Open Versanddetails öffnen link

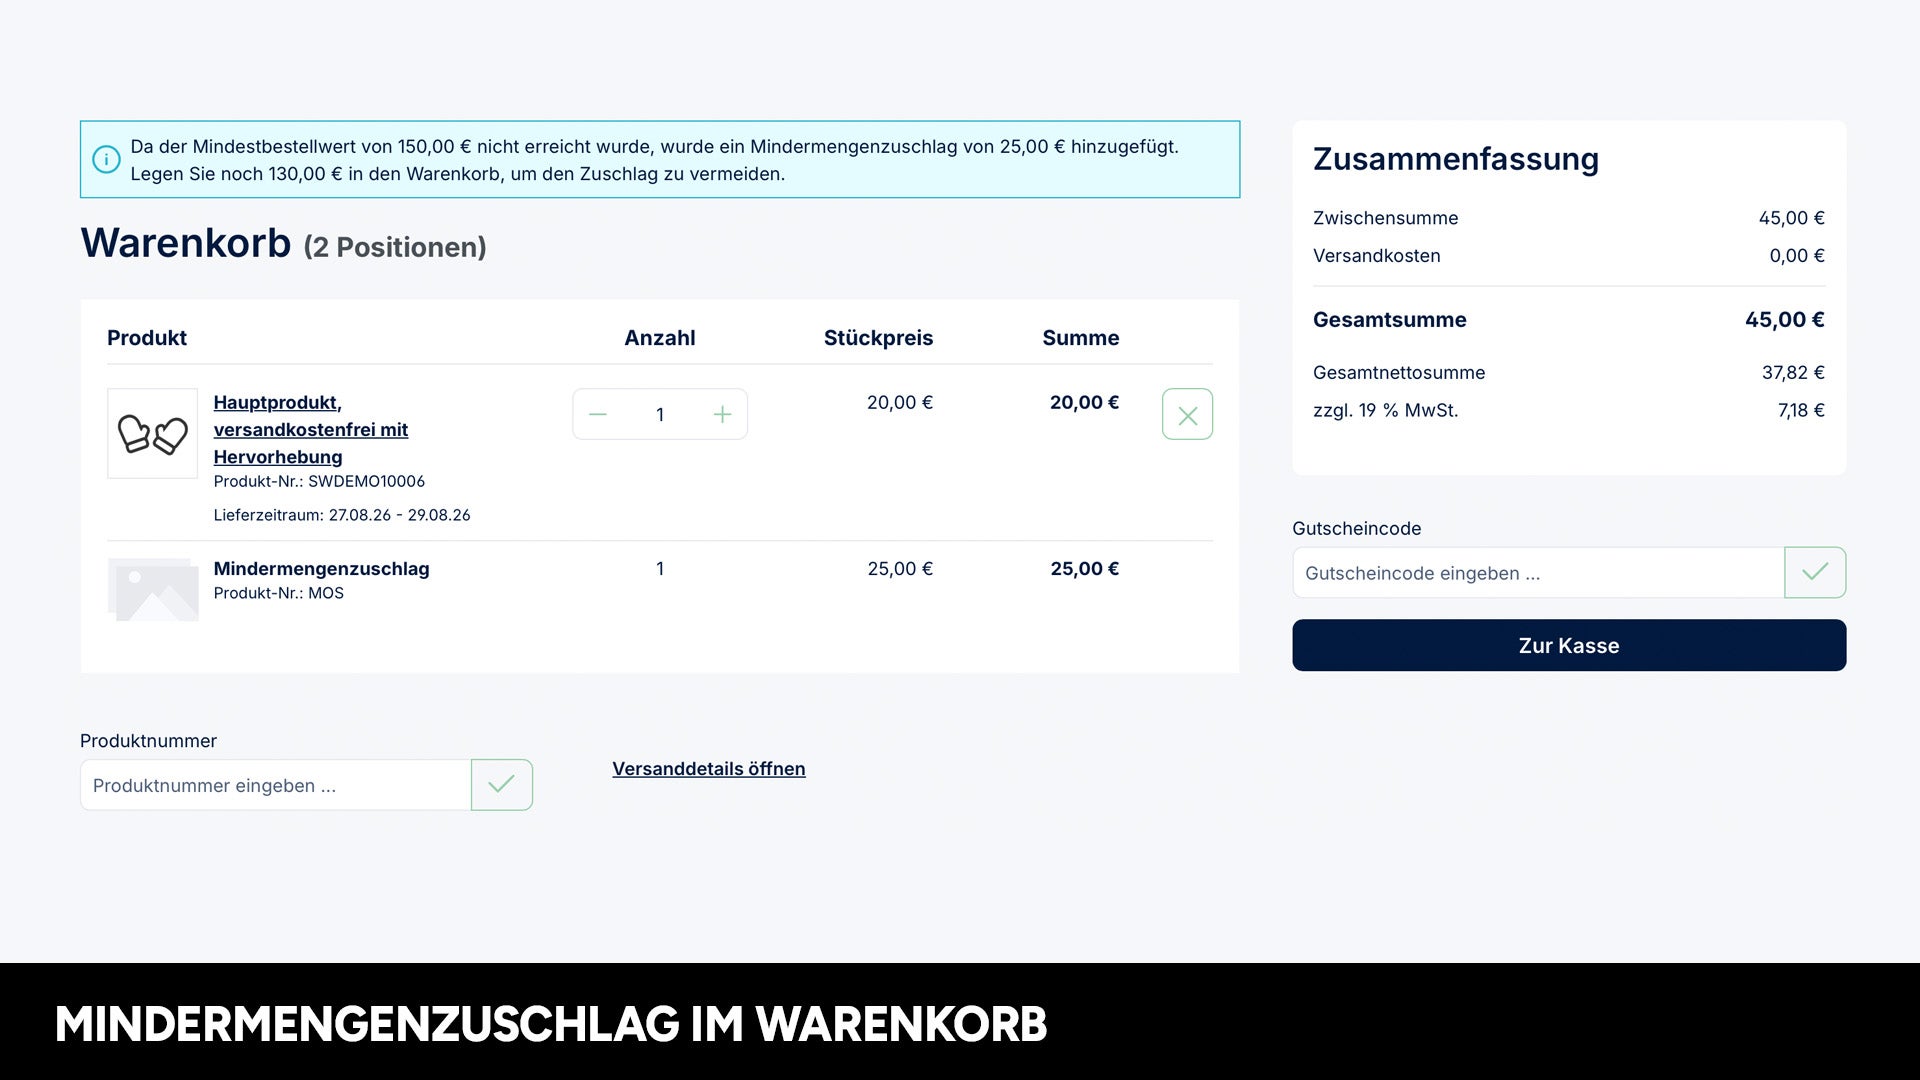click(x=709, y=769)
